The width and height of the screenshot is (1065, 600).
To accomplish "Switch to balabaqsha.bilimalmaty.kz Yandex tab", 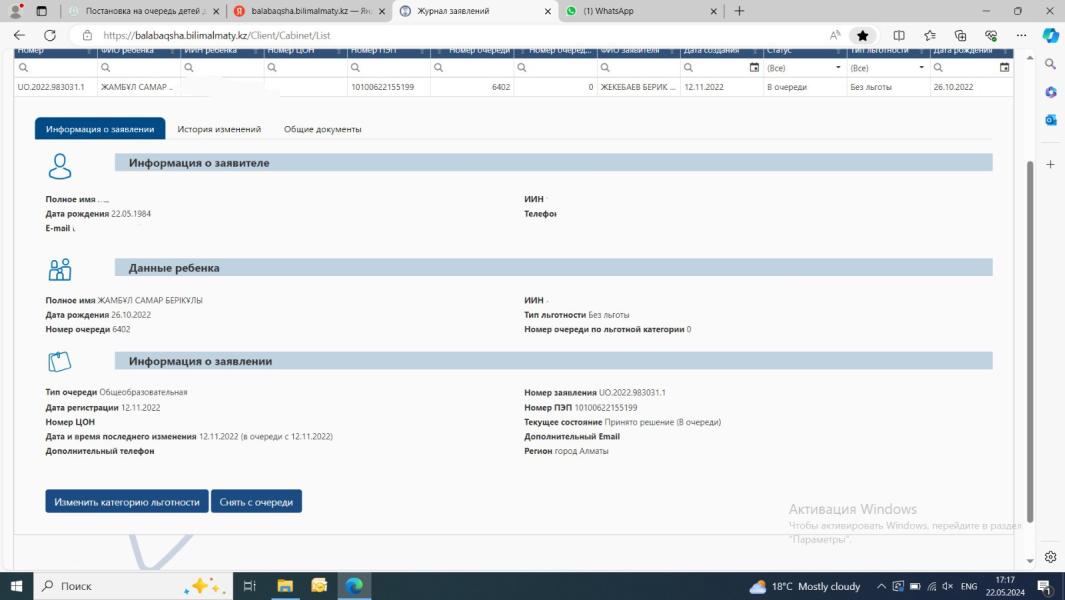I will (x=309, y=11).
